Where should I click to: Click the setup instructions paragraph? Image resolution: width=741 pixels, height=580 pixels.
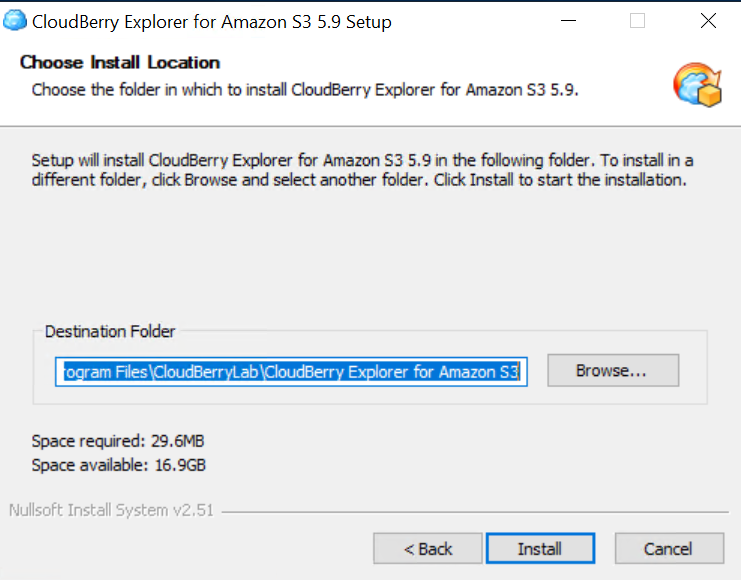[360, 170]
